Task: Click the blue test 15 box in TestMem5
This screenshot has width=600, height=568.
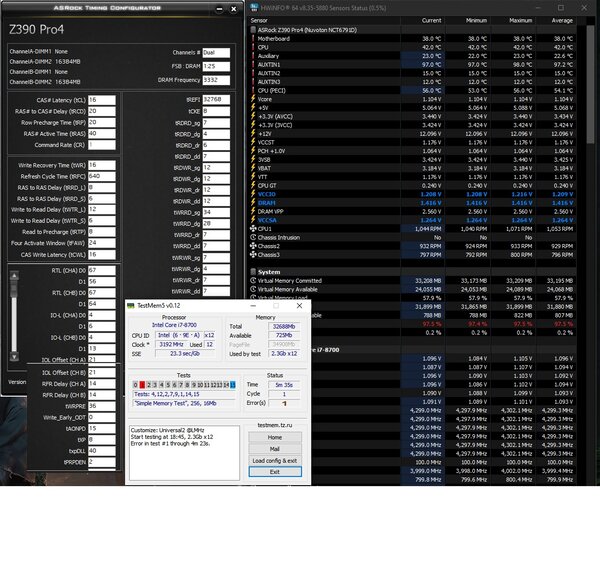Action: point(233,385)
